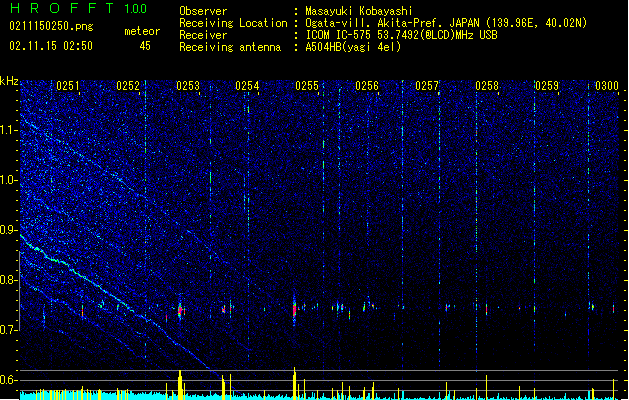
Task: Click the 0256 time marker
Action: tap(367, 86)
